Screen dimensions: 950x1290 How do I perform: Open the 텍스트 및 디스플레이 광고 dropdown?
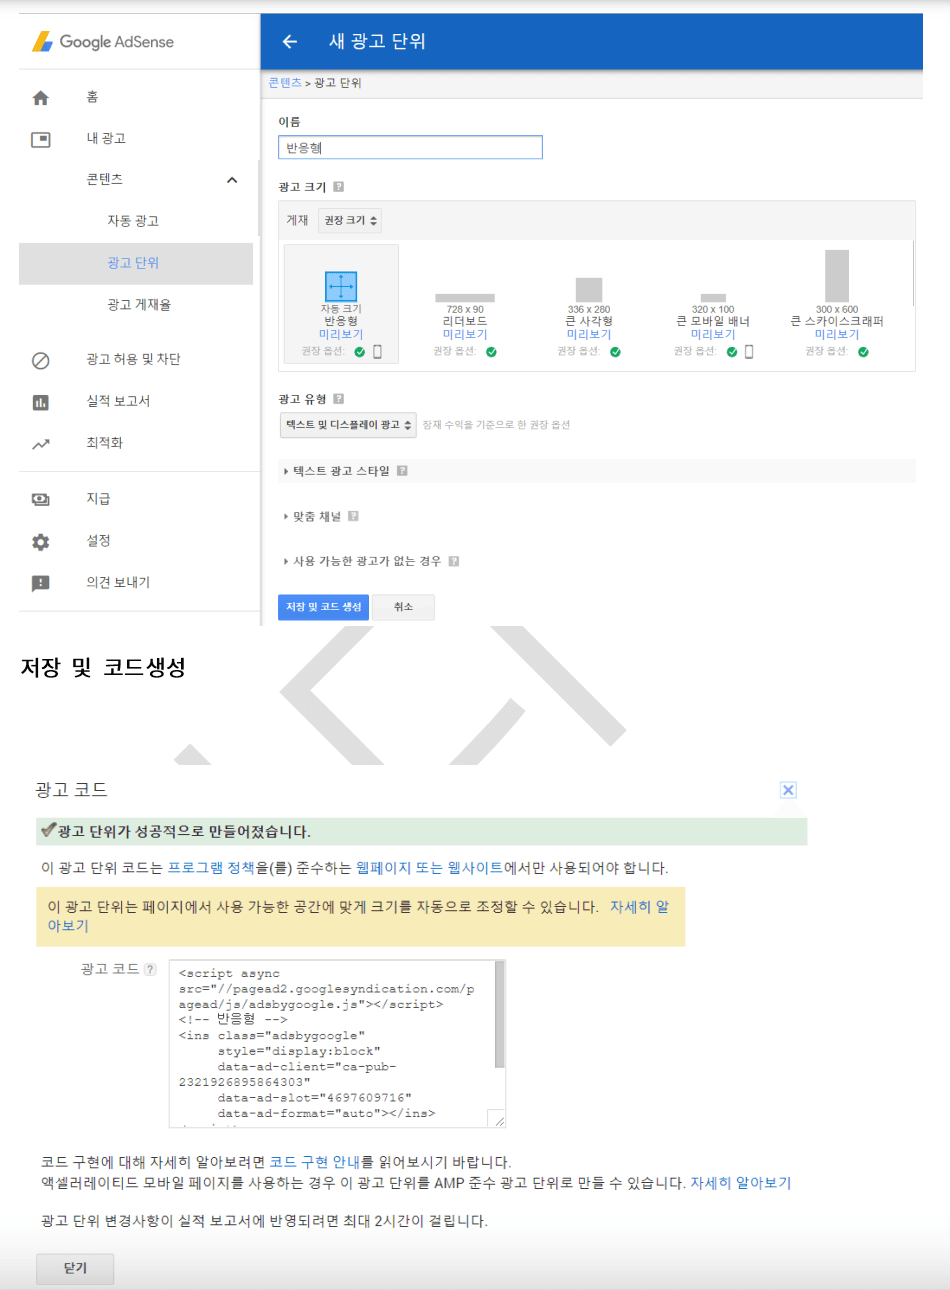(x=347, y=425)
